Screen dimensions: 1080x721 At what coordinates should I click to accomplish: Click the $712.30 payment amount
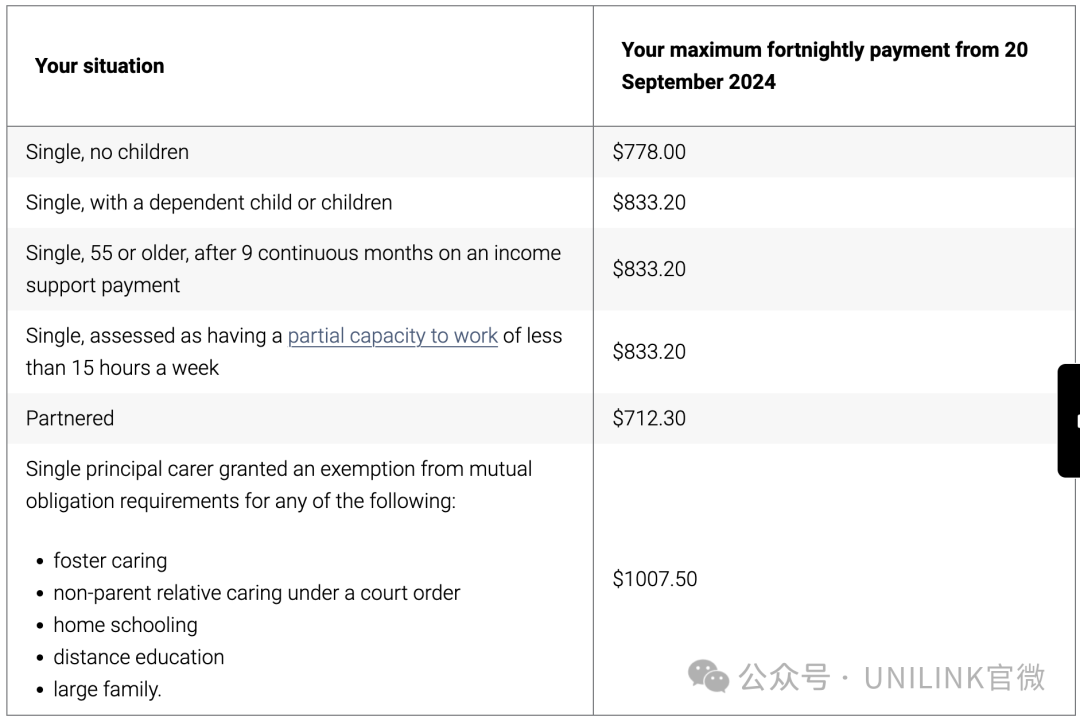click(649, 418)
